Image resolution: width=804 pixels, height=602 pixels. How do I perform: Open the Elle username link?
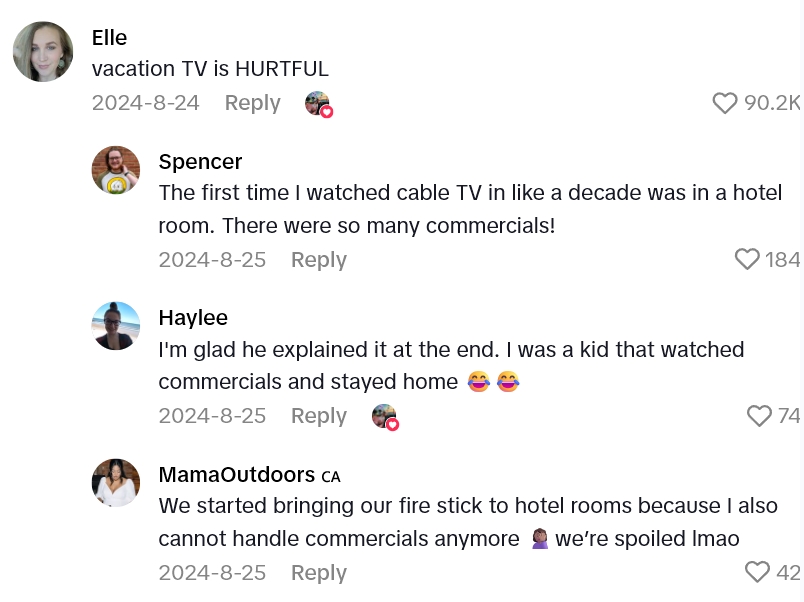point(109,37)
